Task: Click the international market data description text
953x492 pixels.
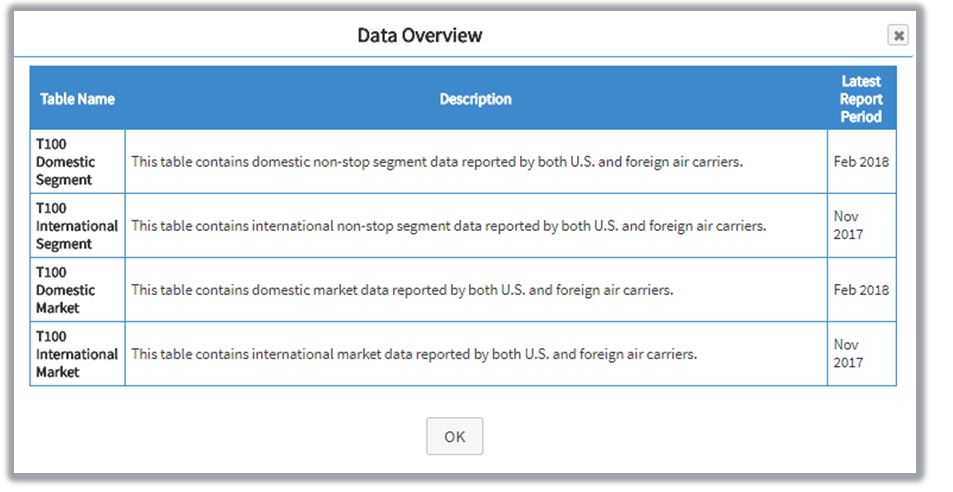Action: point(414,354)
